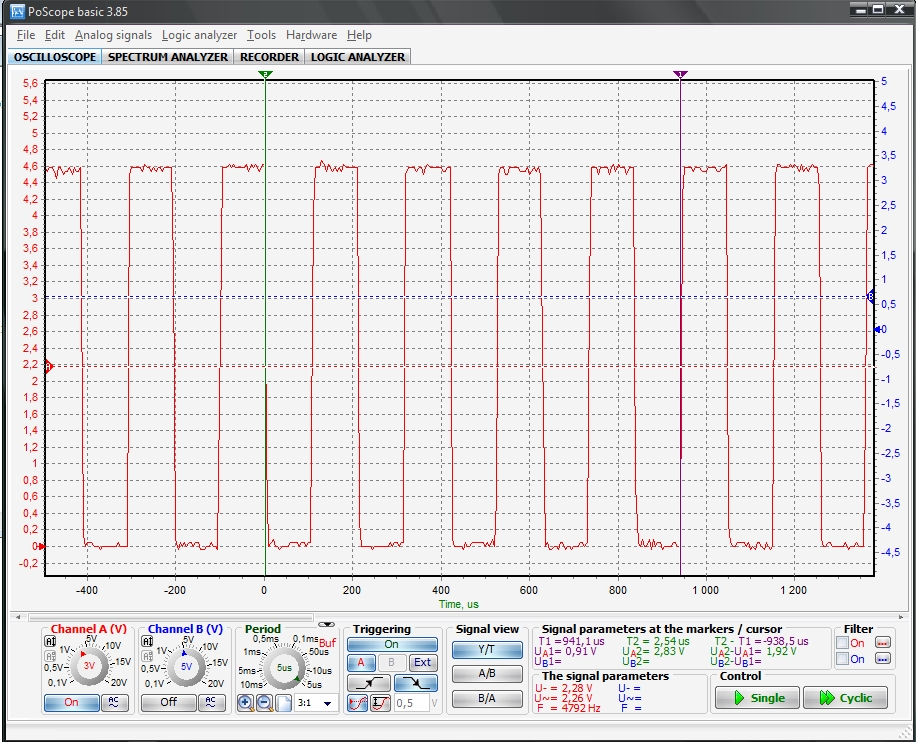Select the A/B signal view
Screen dimensions: 916x742
click(487, 674)
